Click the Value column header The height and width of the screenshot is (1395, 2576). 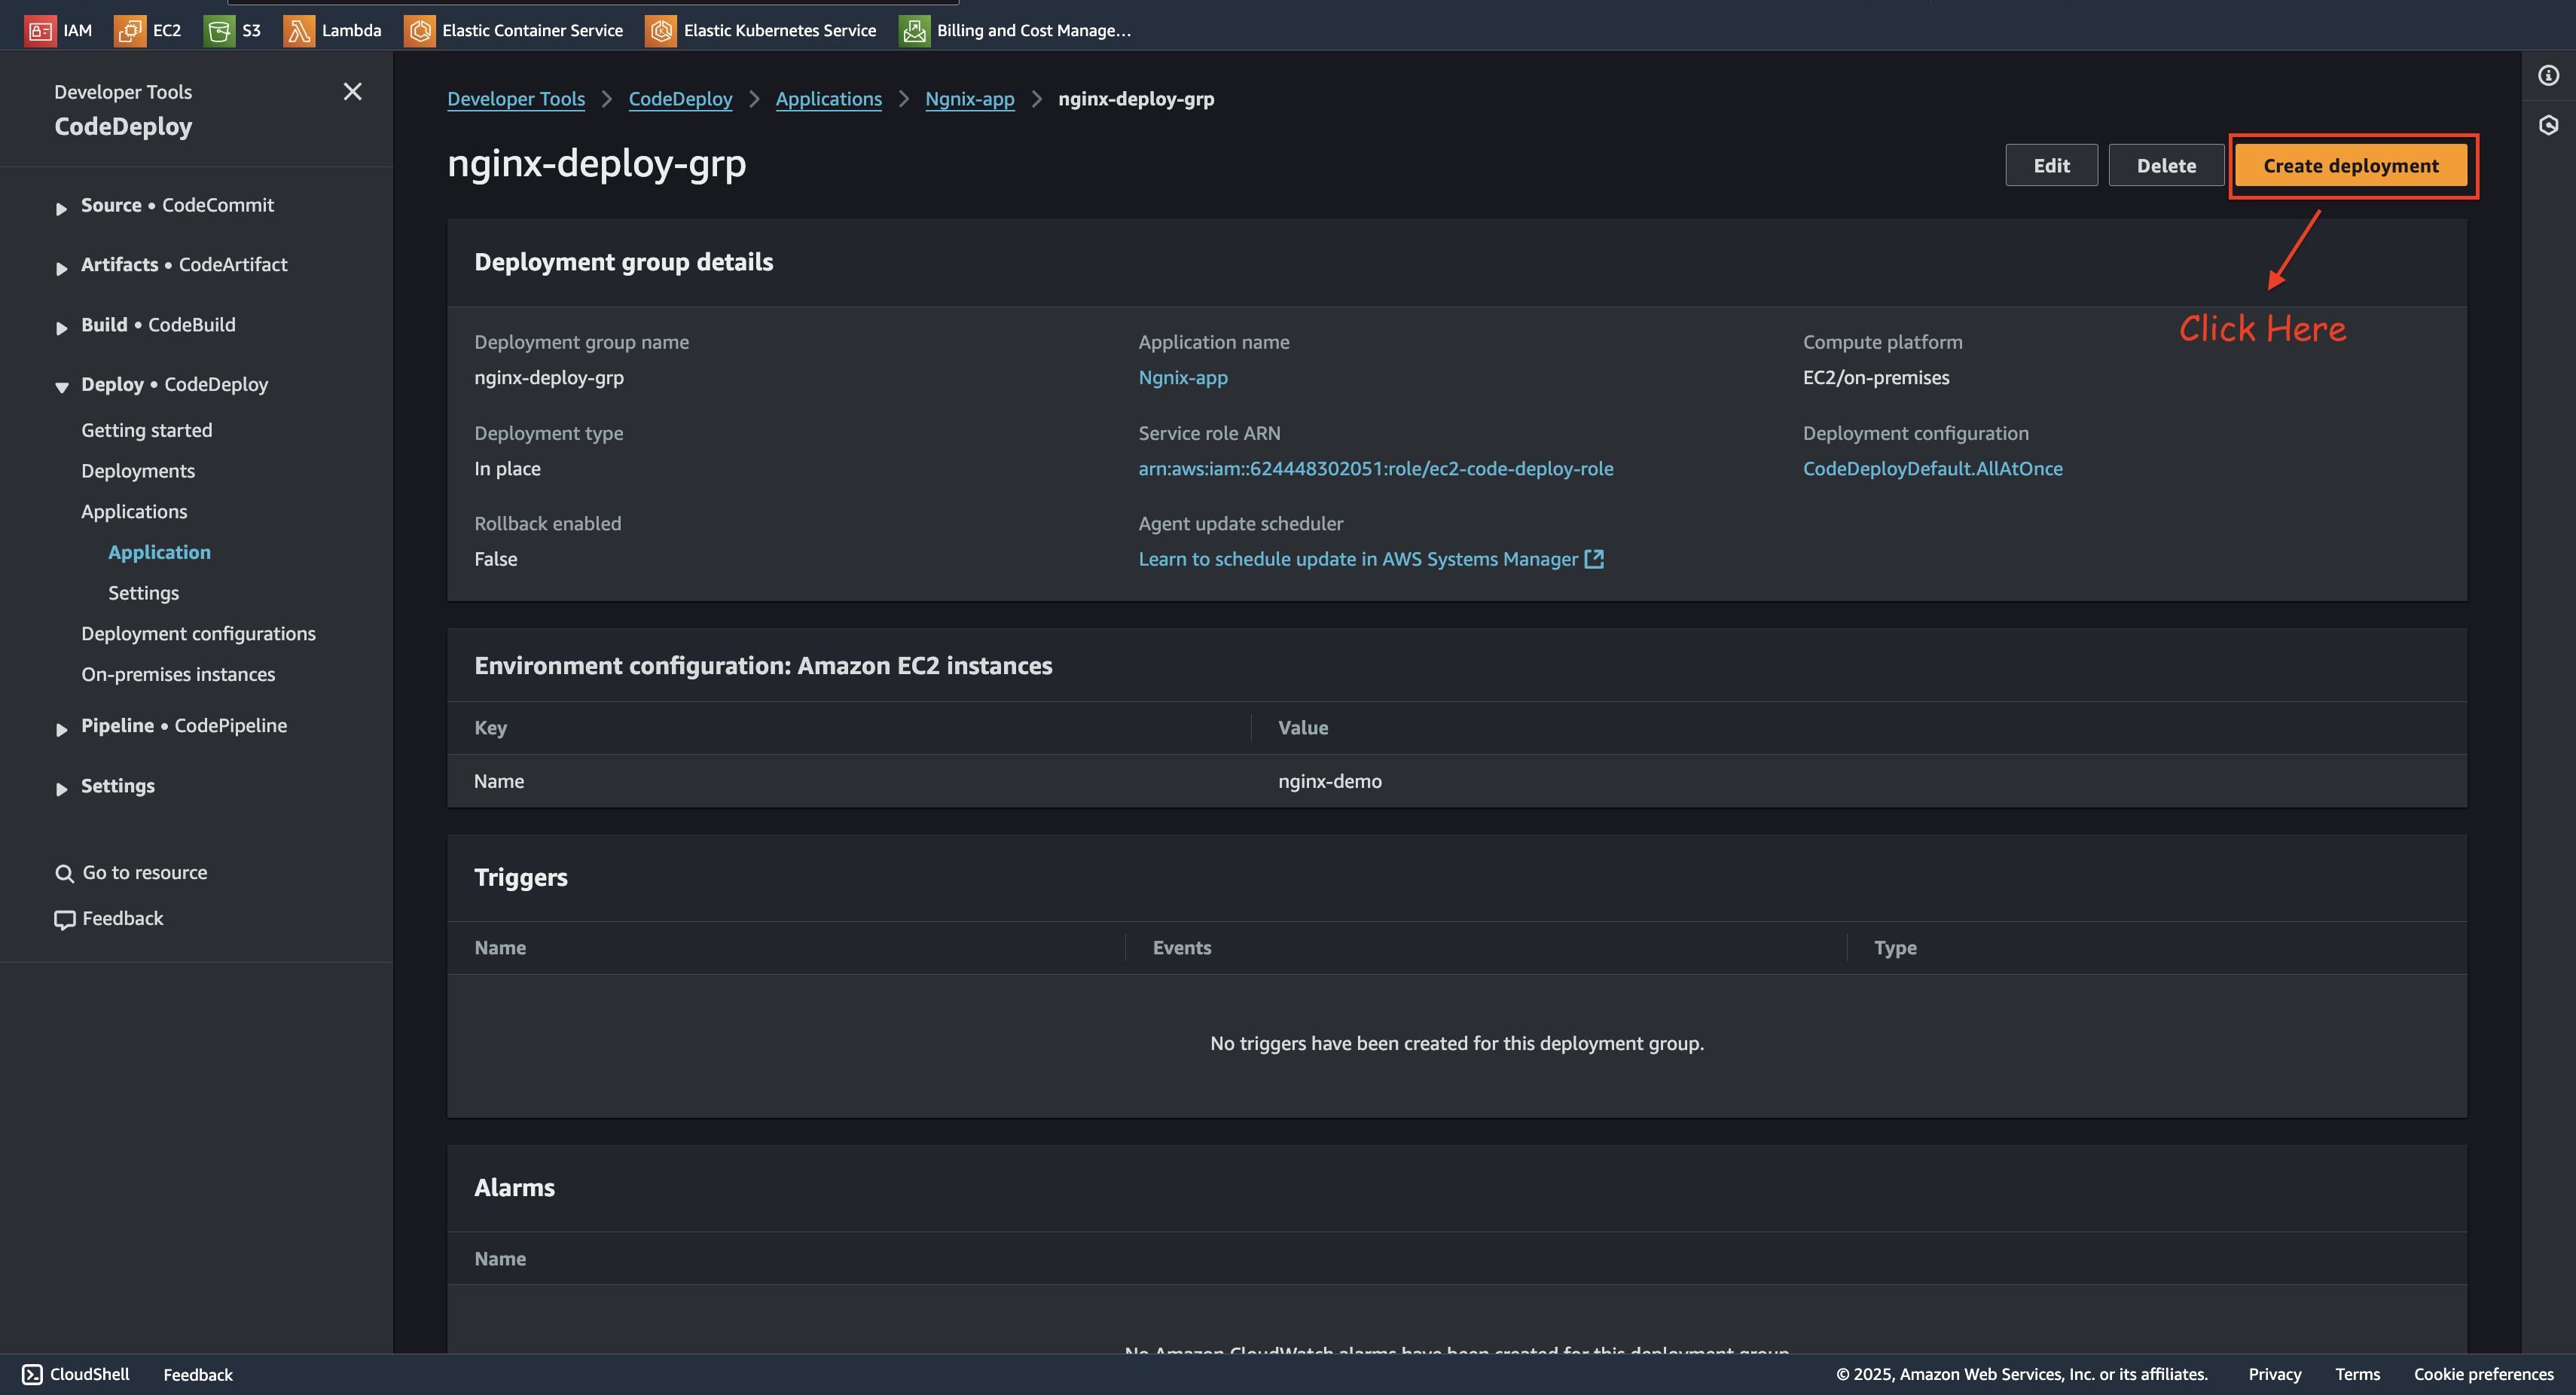[1303, 728]
